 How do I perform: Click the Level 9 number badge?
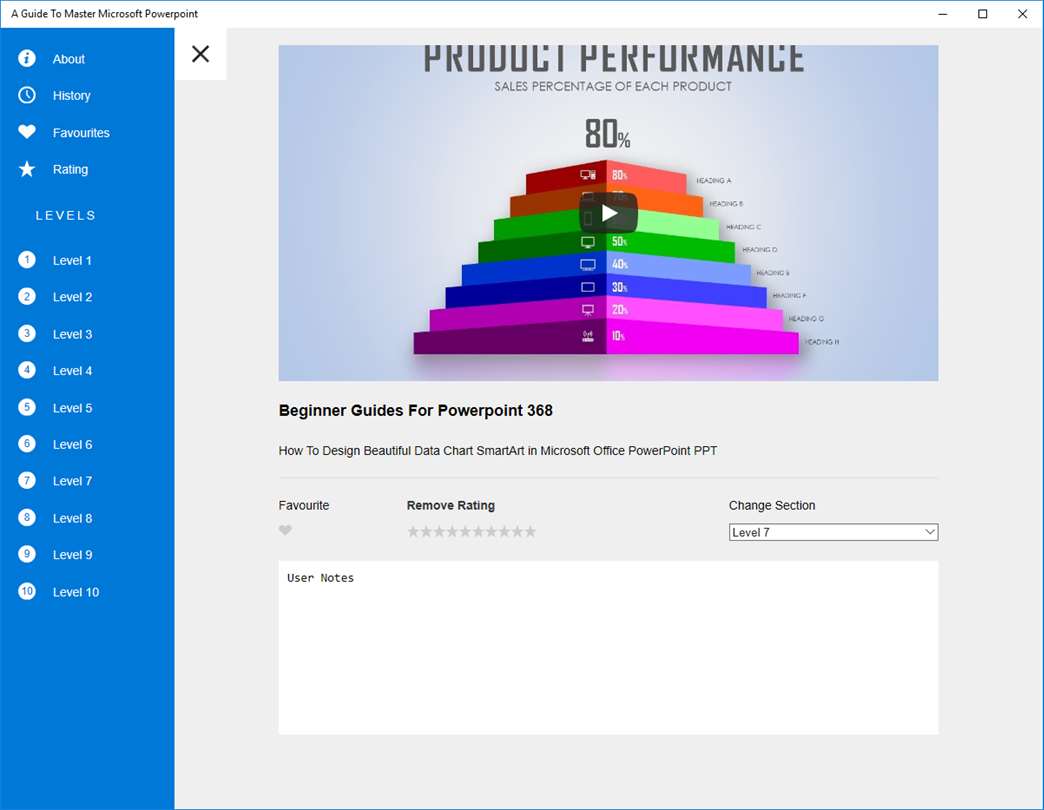click(x=27, y=554)
